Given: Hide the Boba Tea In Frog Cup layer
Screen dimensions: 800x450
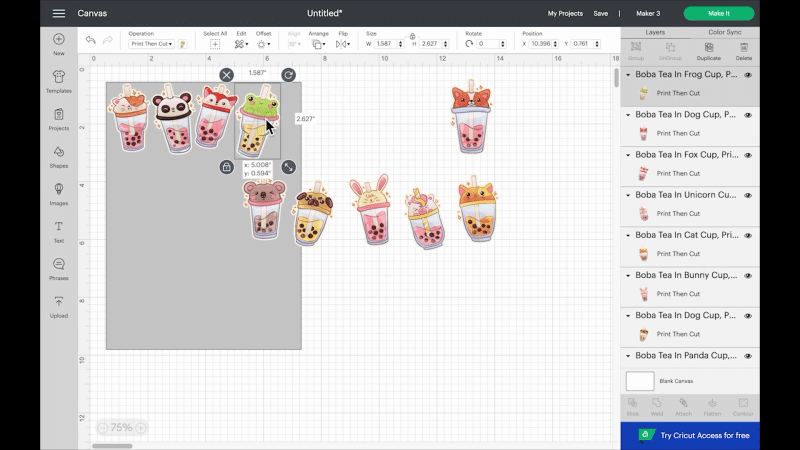Looking at the screenshot, I should 748,75.
